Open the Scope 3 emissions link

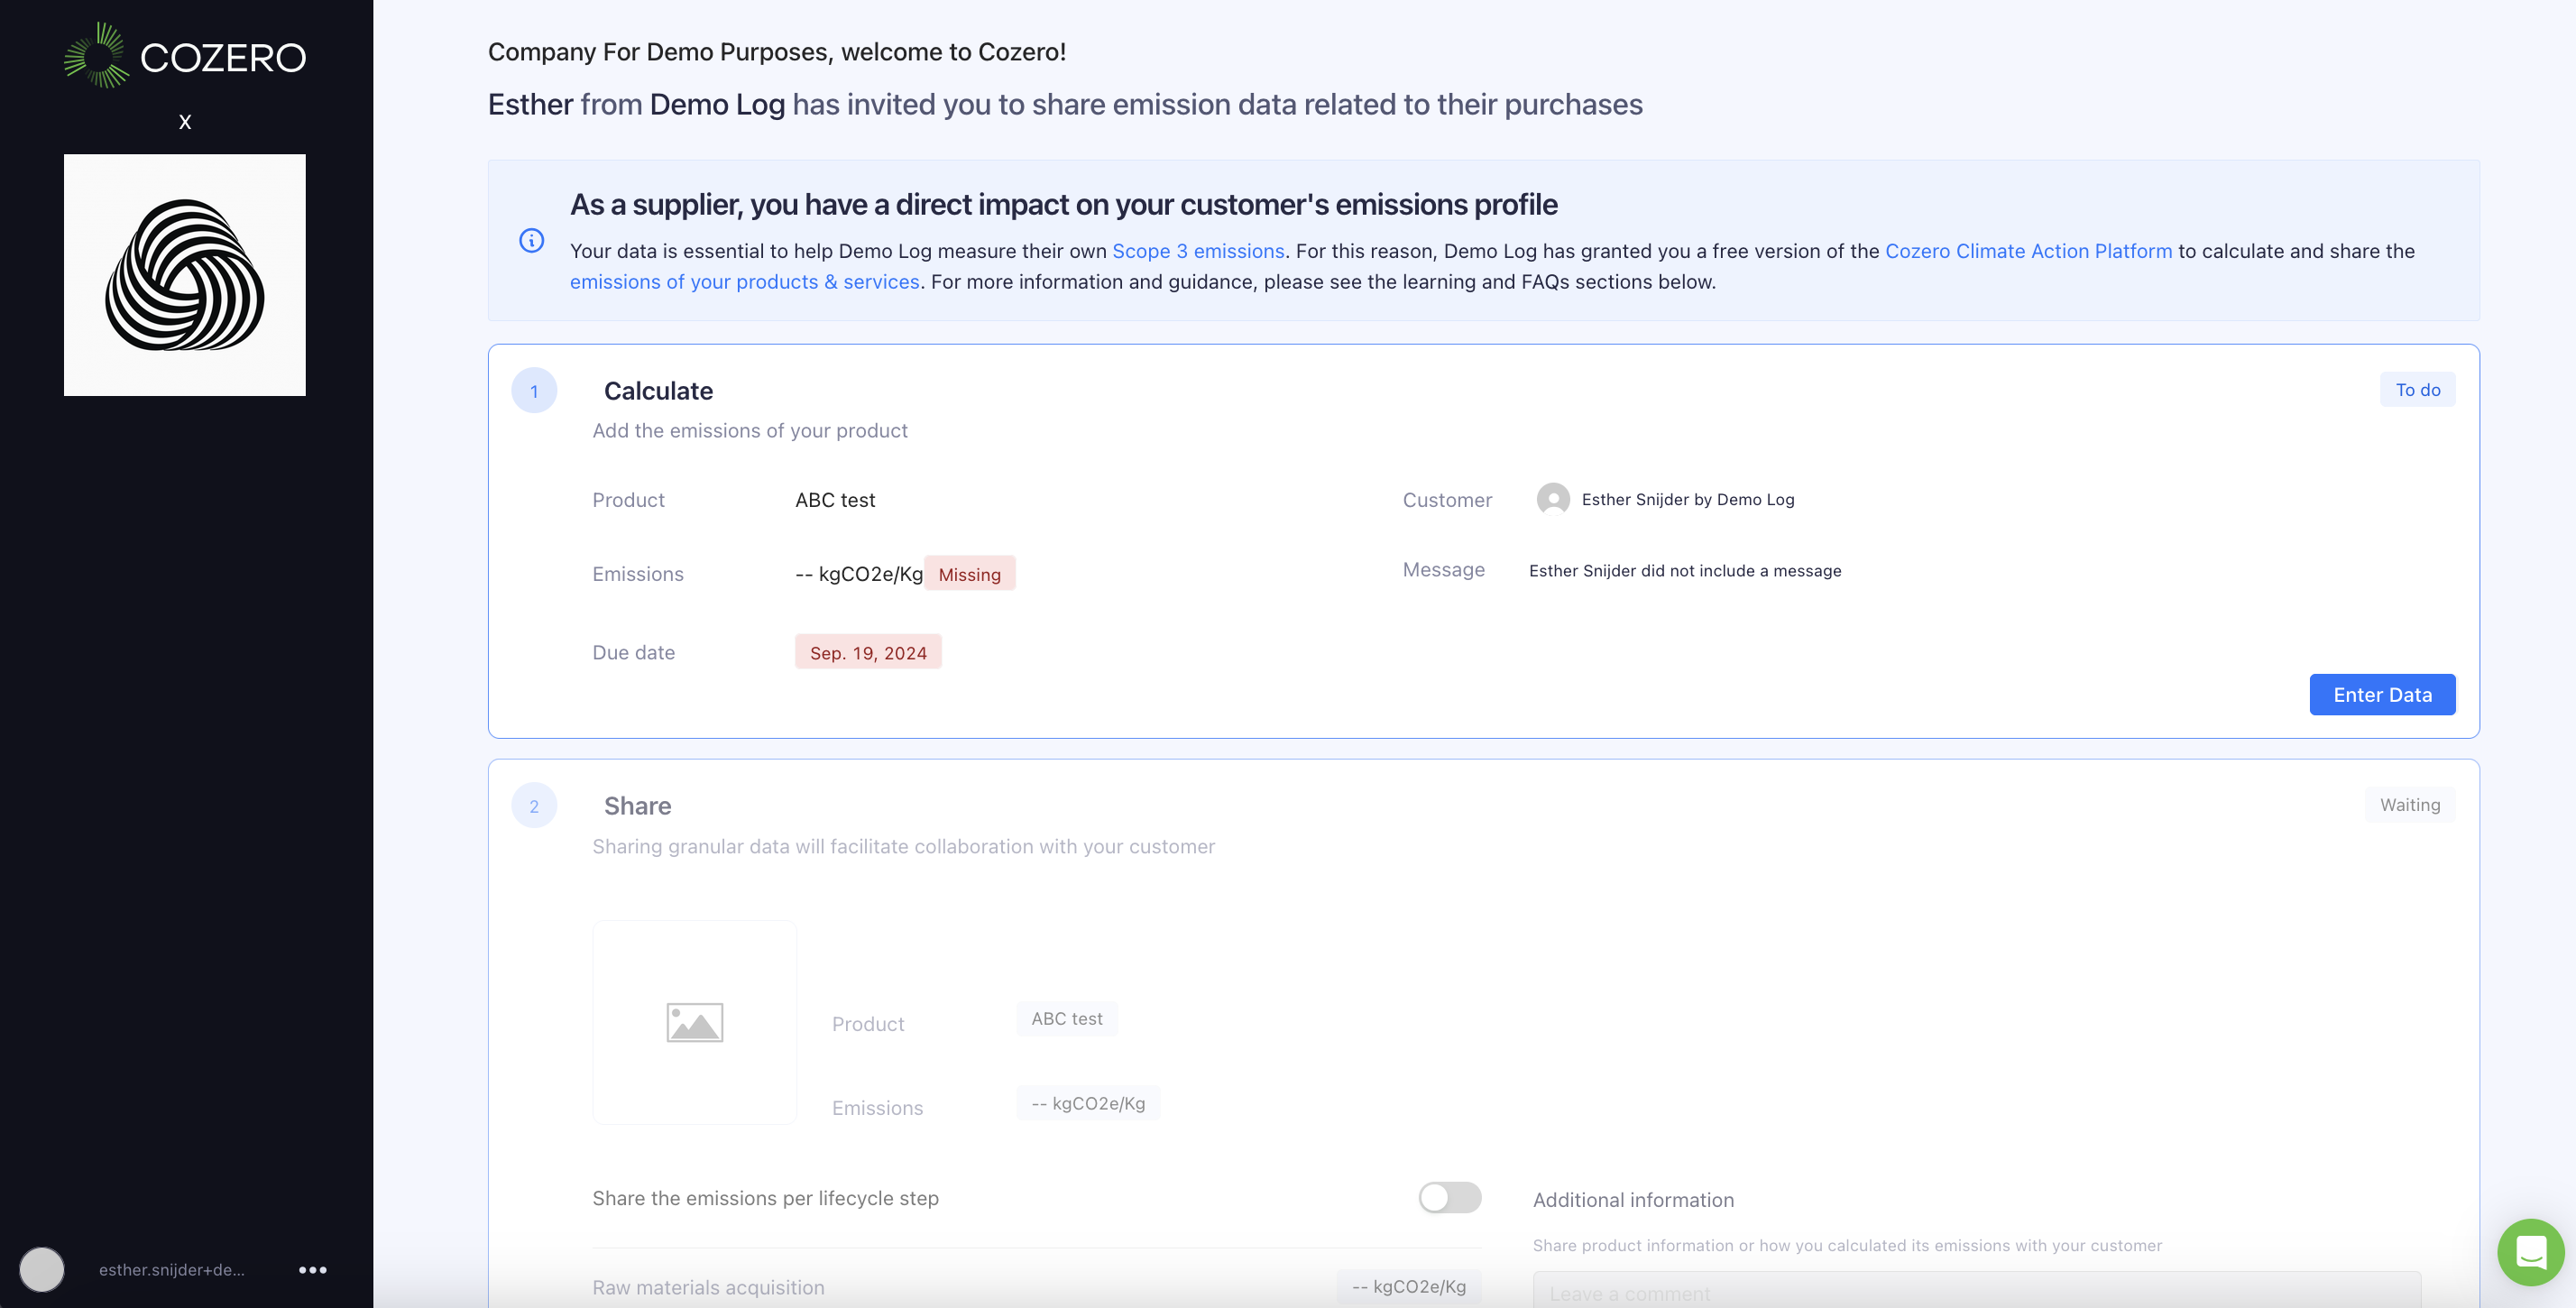coord(1198,251)
